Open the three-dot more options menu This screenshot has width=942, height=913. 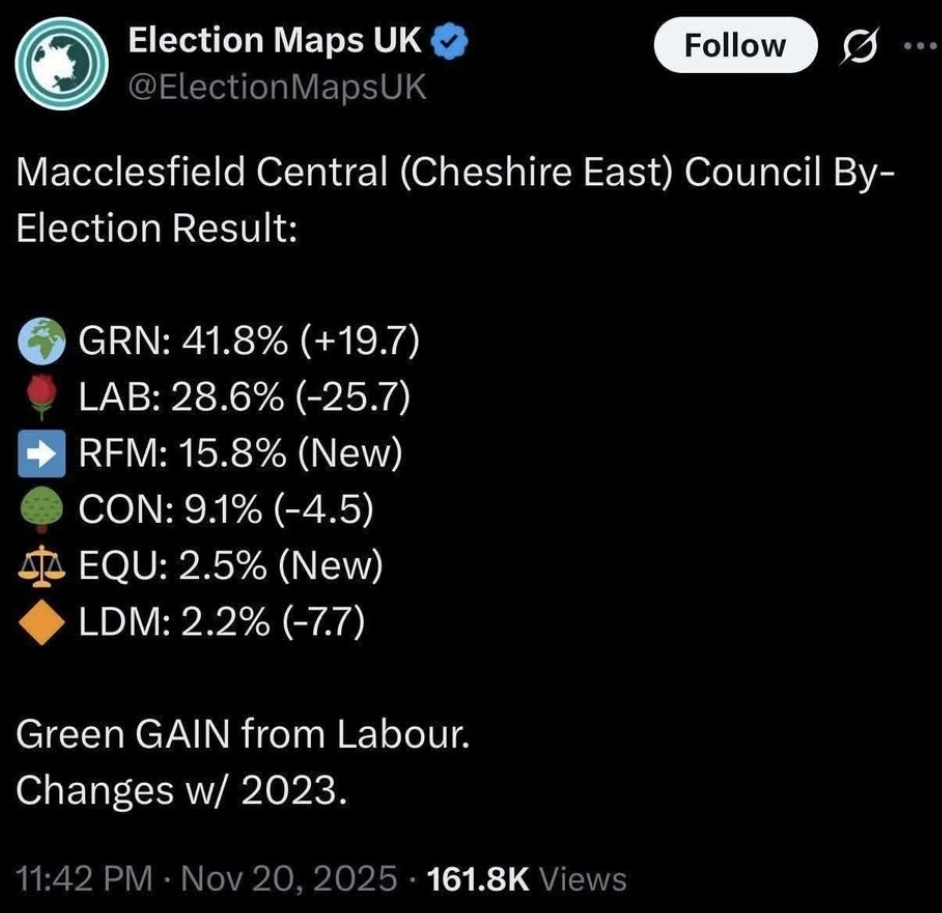pos(915,46)
